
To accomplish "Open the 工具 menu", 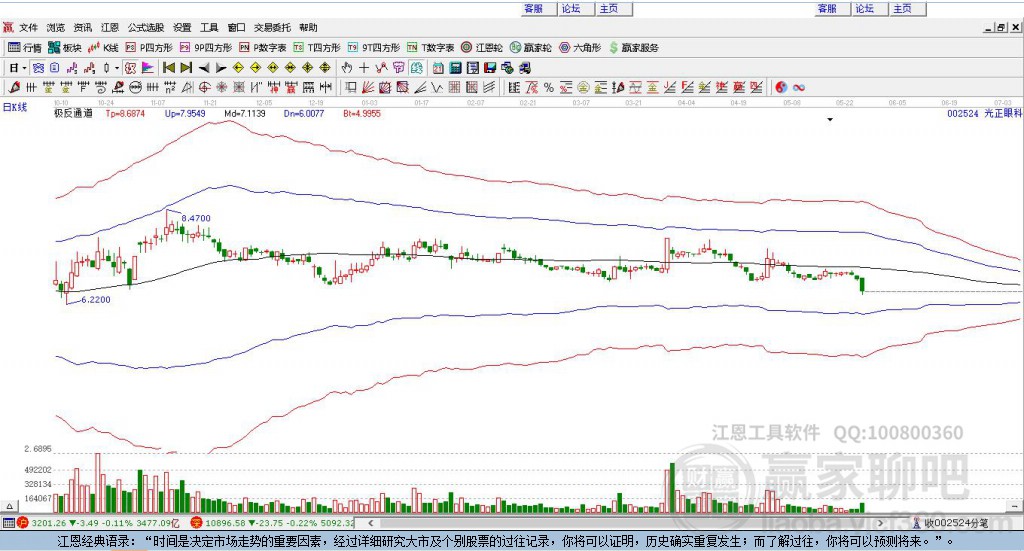I will click(x=209, y=27).
